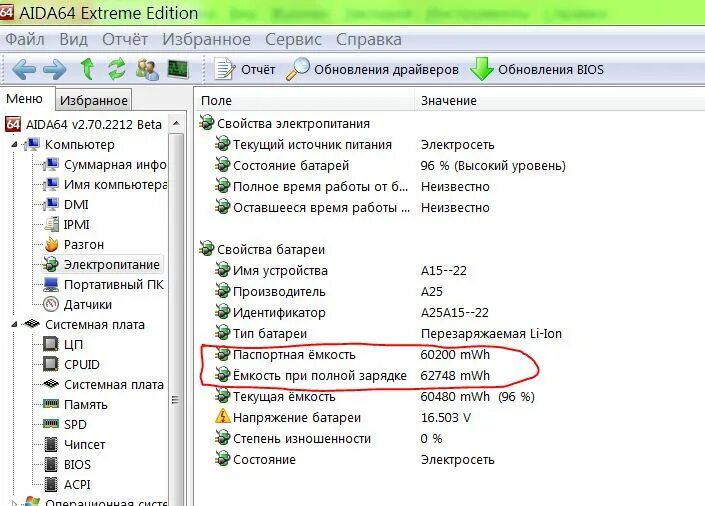
Task: Click Обновления BIOS toolbar button
Action: click(537, 70)
